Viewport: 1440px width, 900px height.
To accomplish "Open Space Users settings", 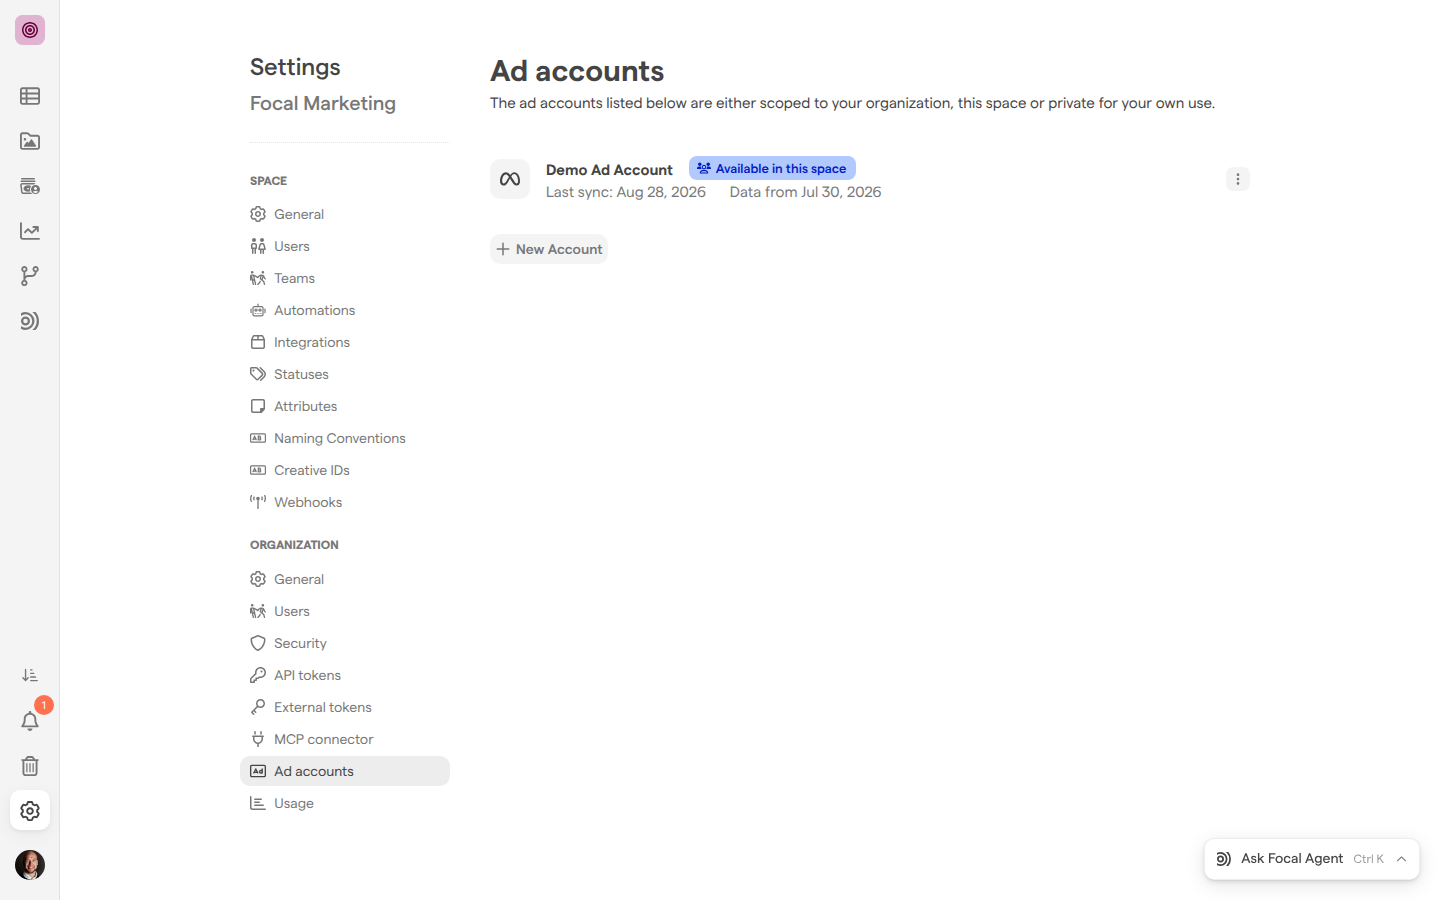I will (x=345, y=246).
